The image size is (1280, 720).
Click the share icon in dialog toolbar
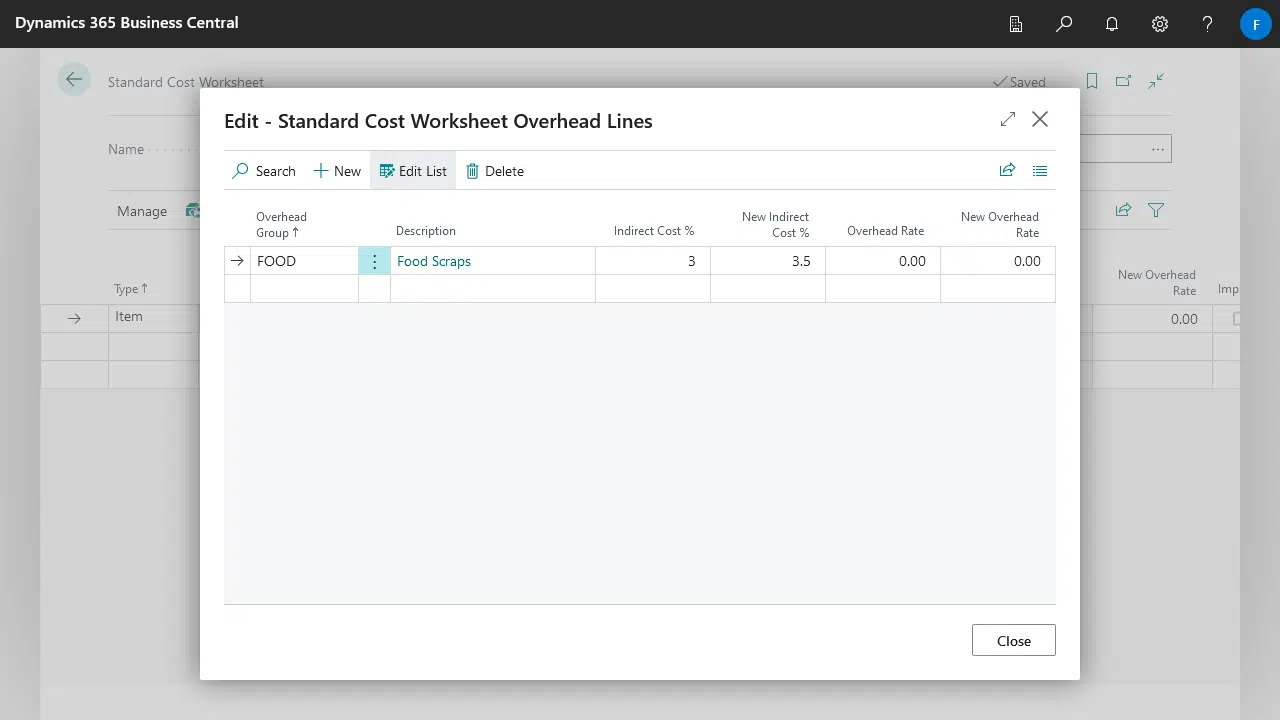pos(1007,171)
